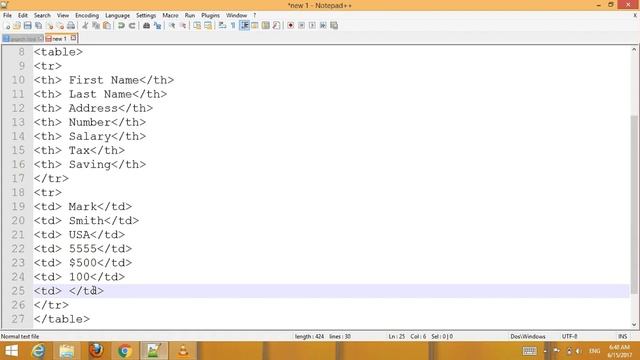640x360 pixels.
Task: Toggle synchronized horizontal scrolling
Action: [x=208, y=25]
